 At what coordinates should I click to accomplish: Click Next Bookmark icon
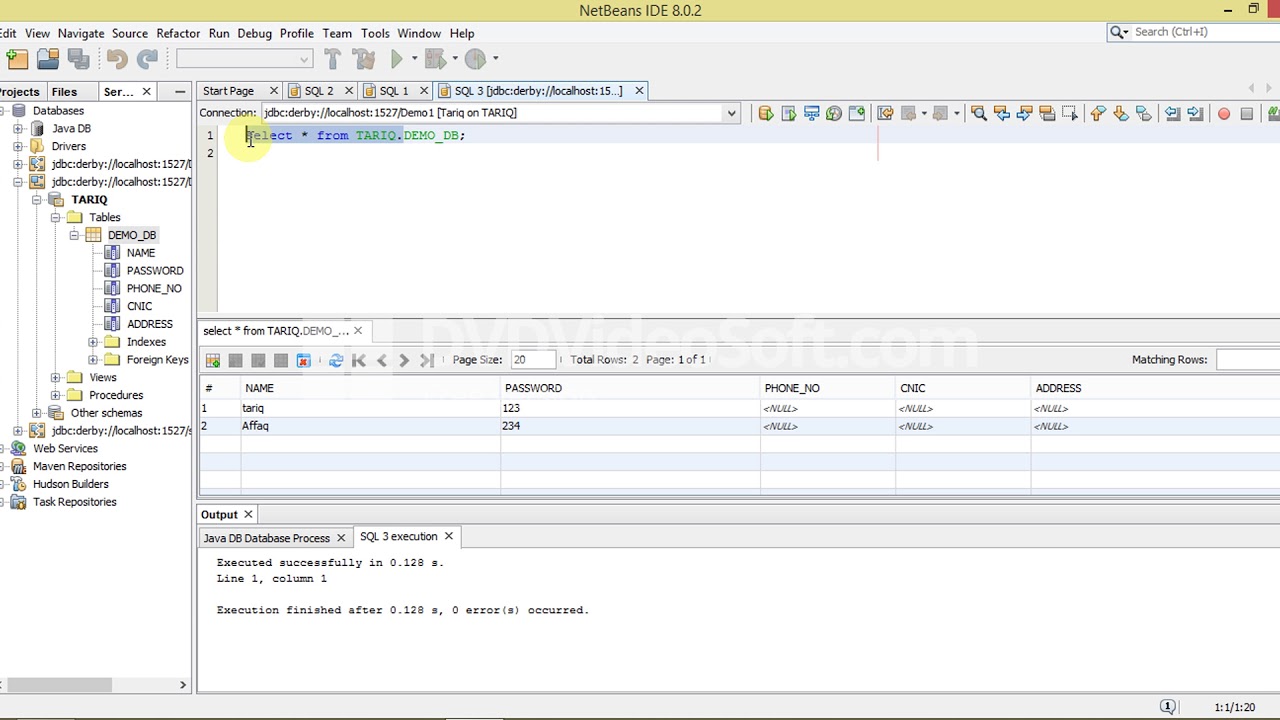pos(1121,113)
